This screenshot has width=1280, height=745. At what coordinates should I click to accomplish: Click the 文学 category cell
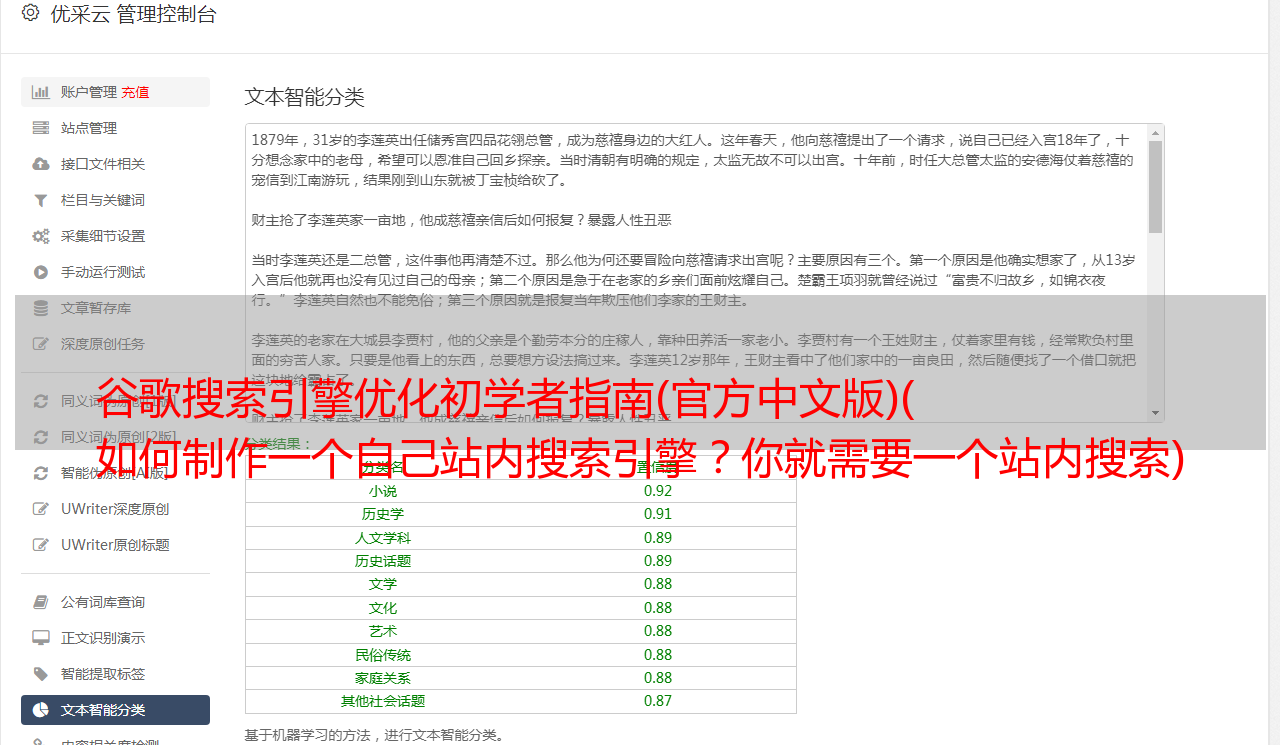pos(383,584)
